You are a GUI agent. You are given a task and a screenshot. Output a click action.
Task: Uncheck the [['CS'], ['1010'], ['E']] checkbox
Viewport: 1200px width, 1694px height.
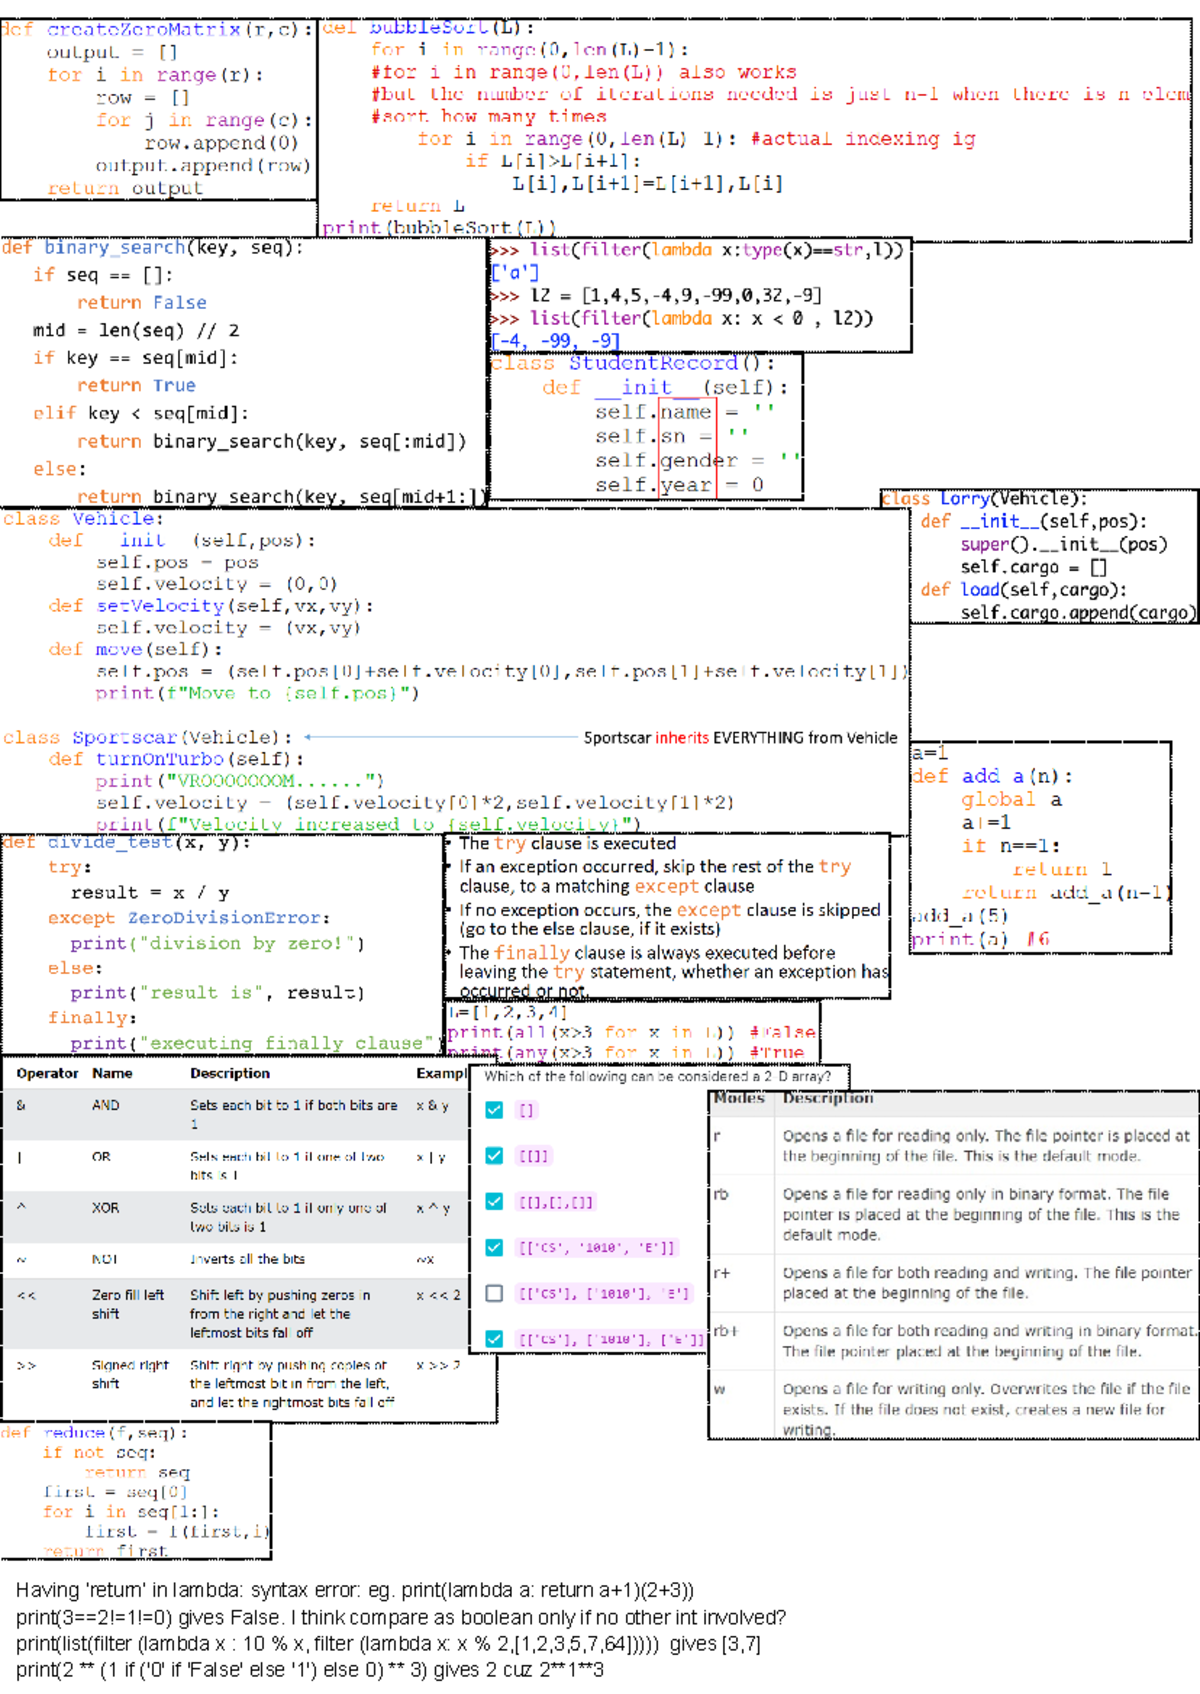494,1339
